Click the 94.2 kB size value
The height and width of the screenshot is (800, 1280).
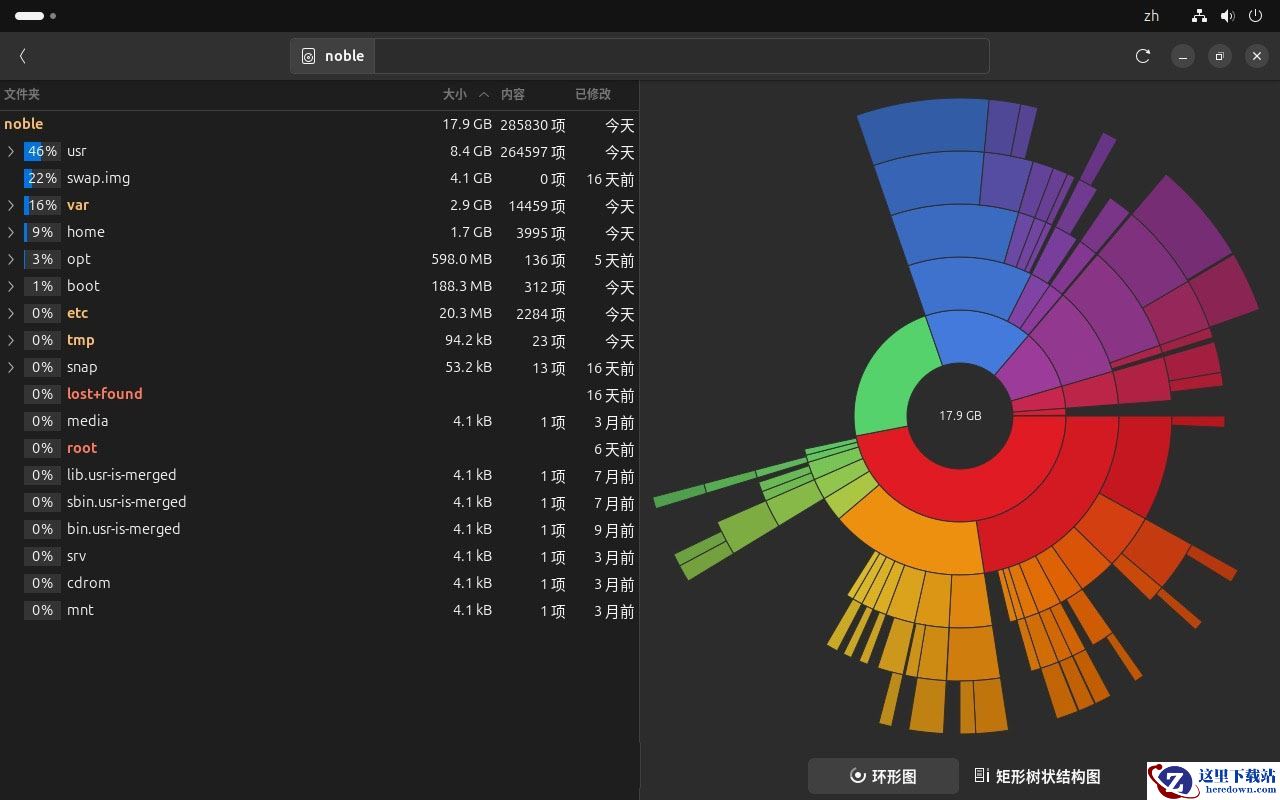click(x=468, y=340)
